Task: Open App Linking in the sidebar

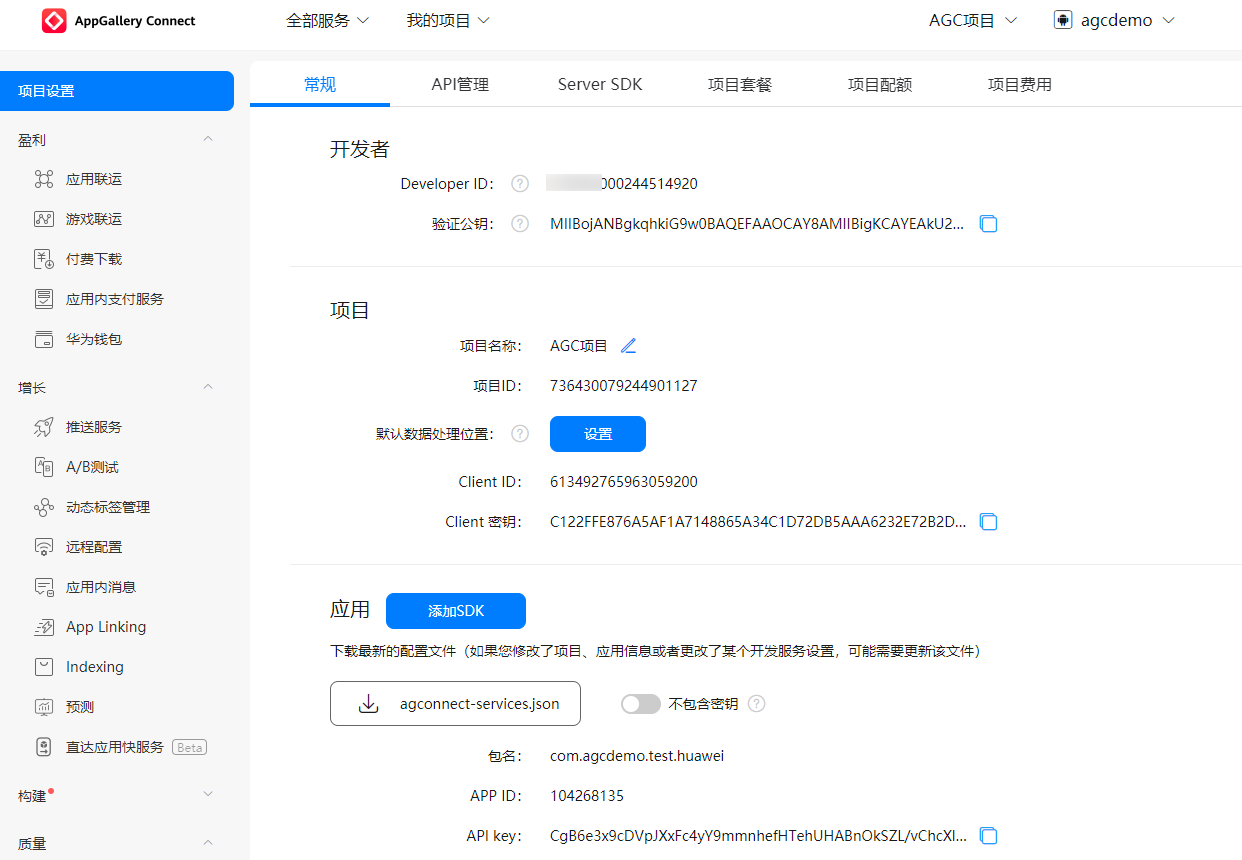Action: (x=105, y=627)
